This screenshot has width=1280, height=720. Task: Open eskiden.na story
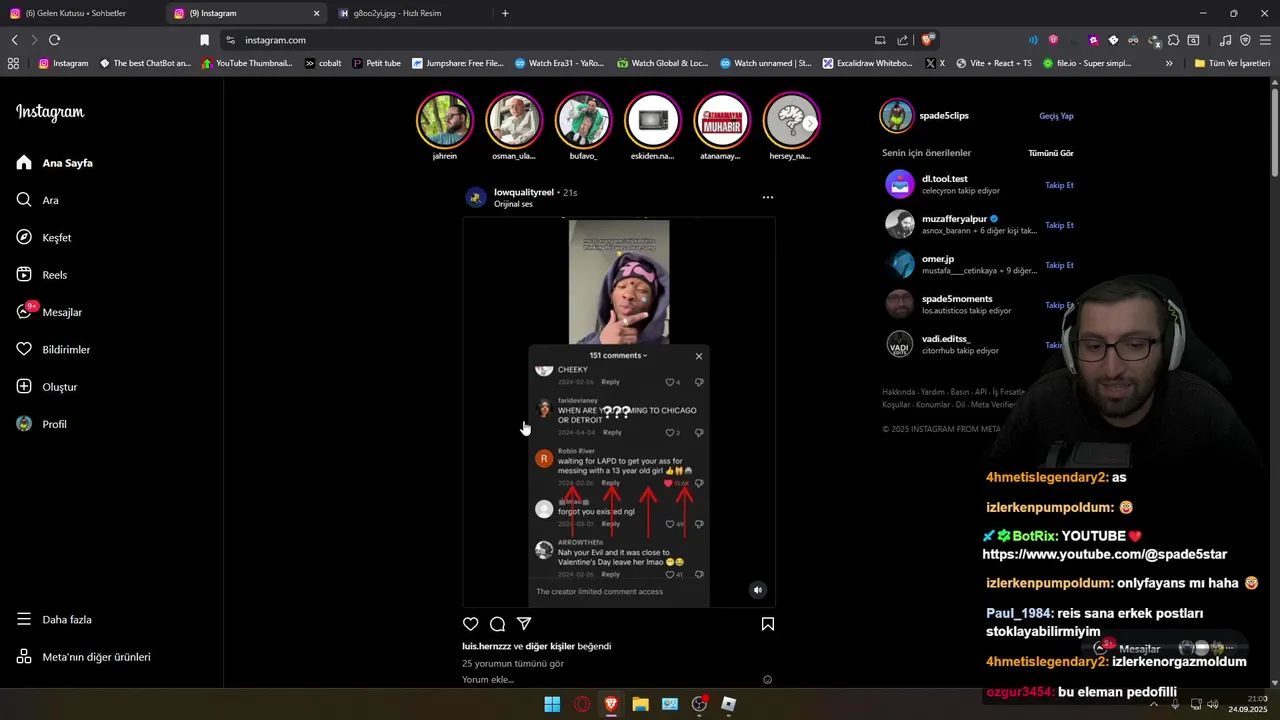pyautogui.click(x=652, y=120)
